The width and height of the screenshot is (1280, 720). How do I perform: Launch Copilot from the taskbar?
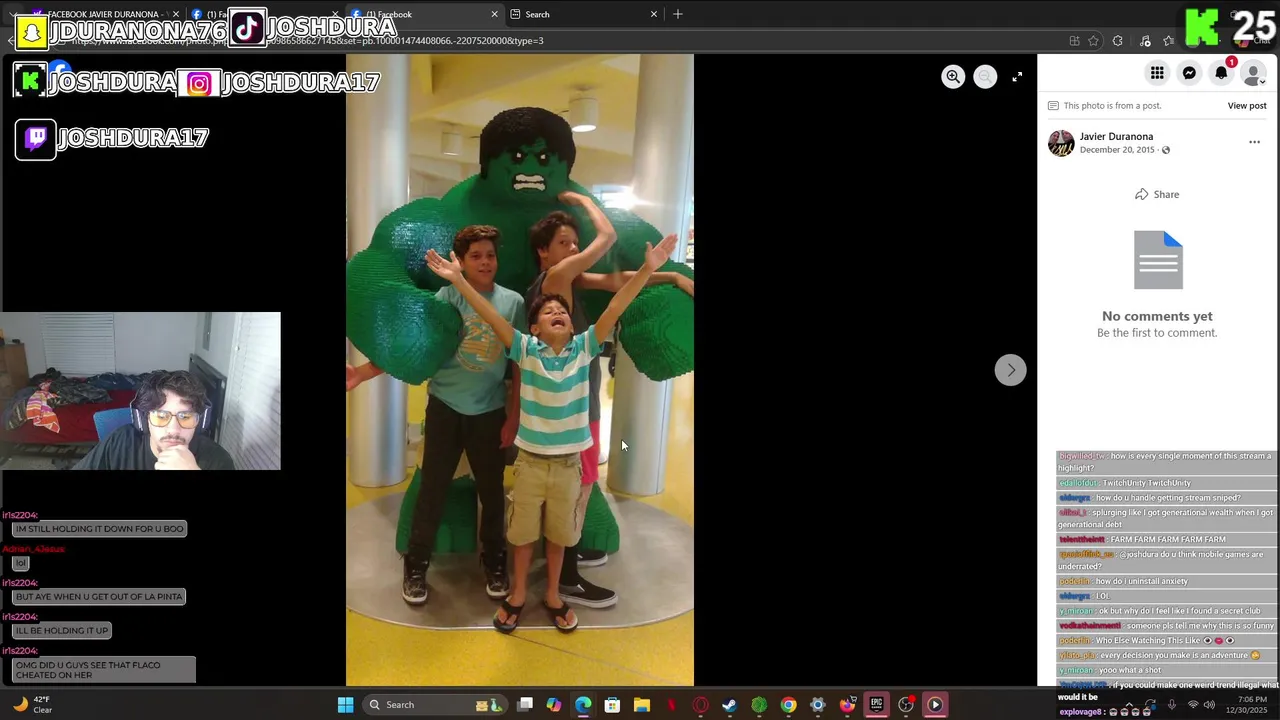click(554, 705)
